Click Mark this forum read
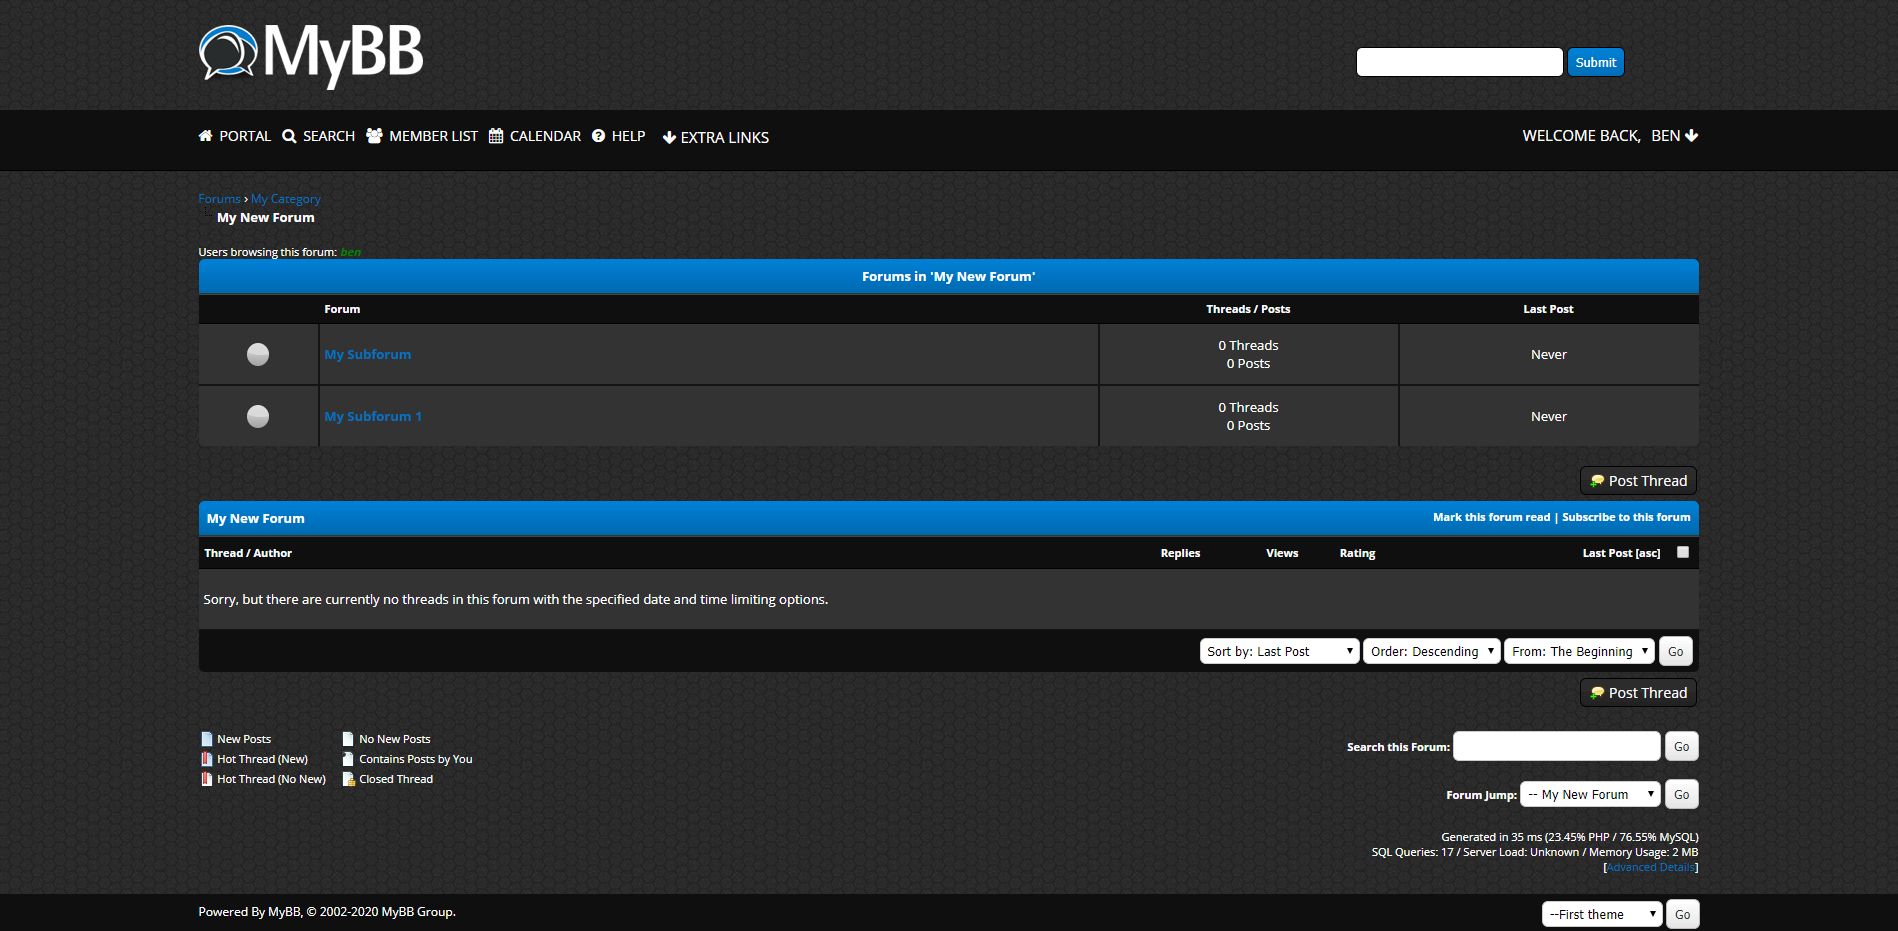Viewport: 1898px width, 931px height. [x=1491, y=517]
